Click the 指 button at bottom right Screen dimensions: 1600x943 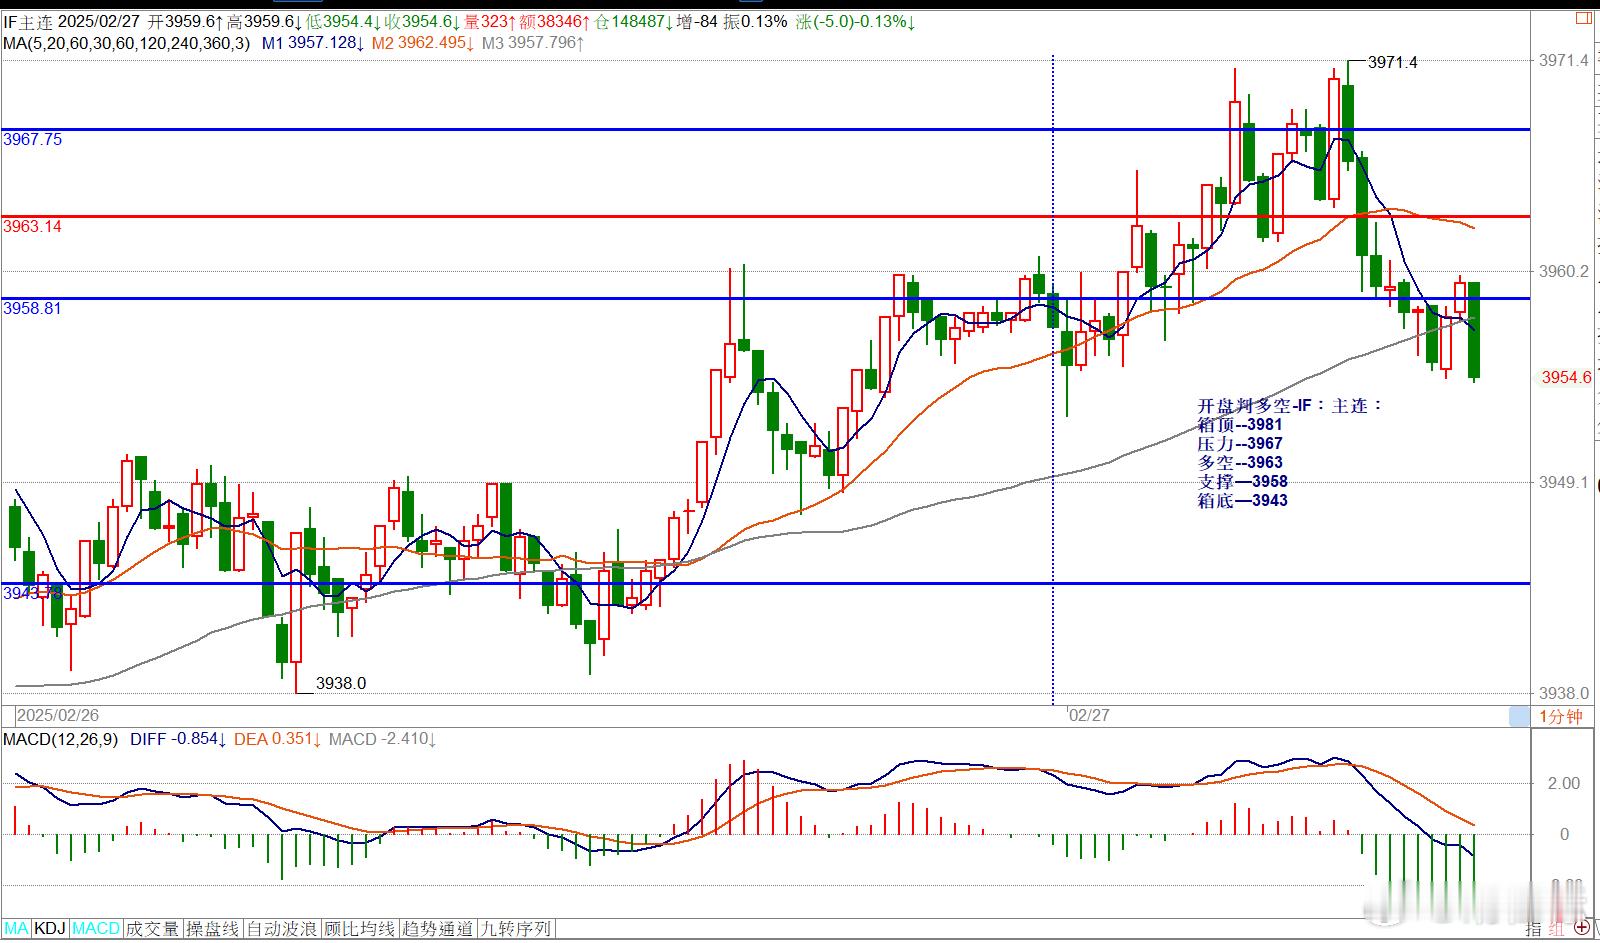tap(1534, 929)
